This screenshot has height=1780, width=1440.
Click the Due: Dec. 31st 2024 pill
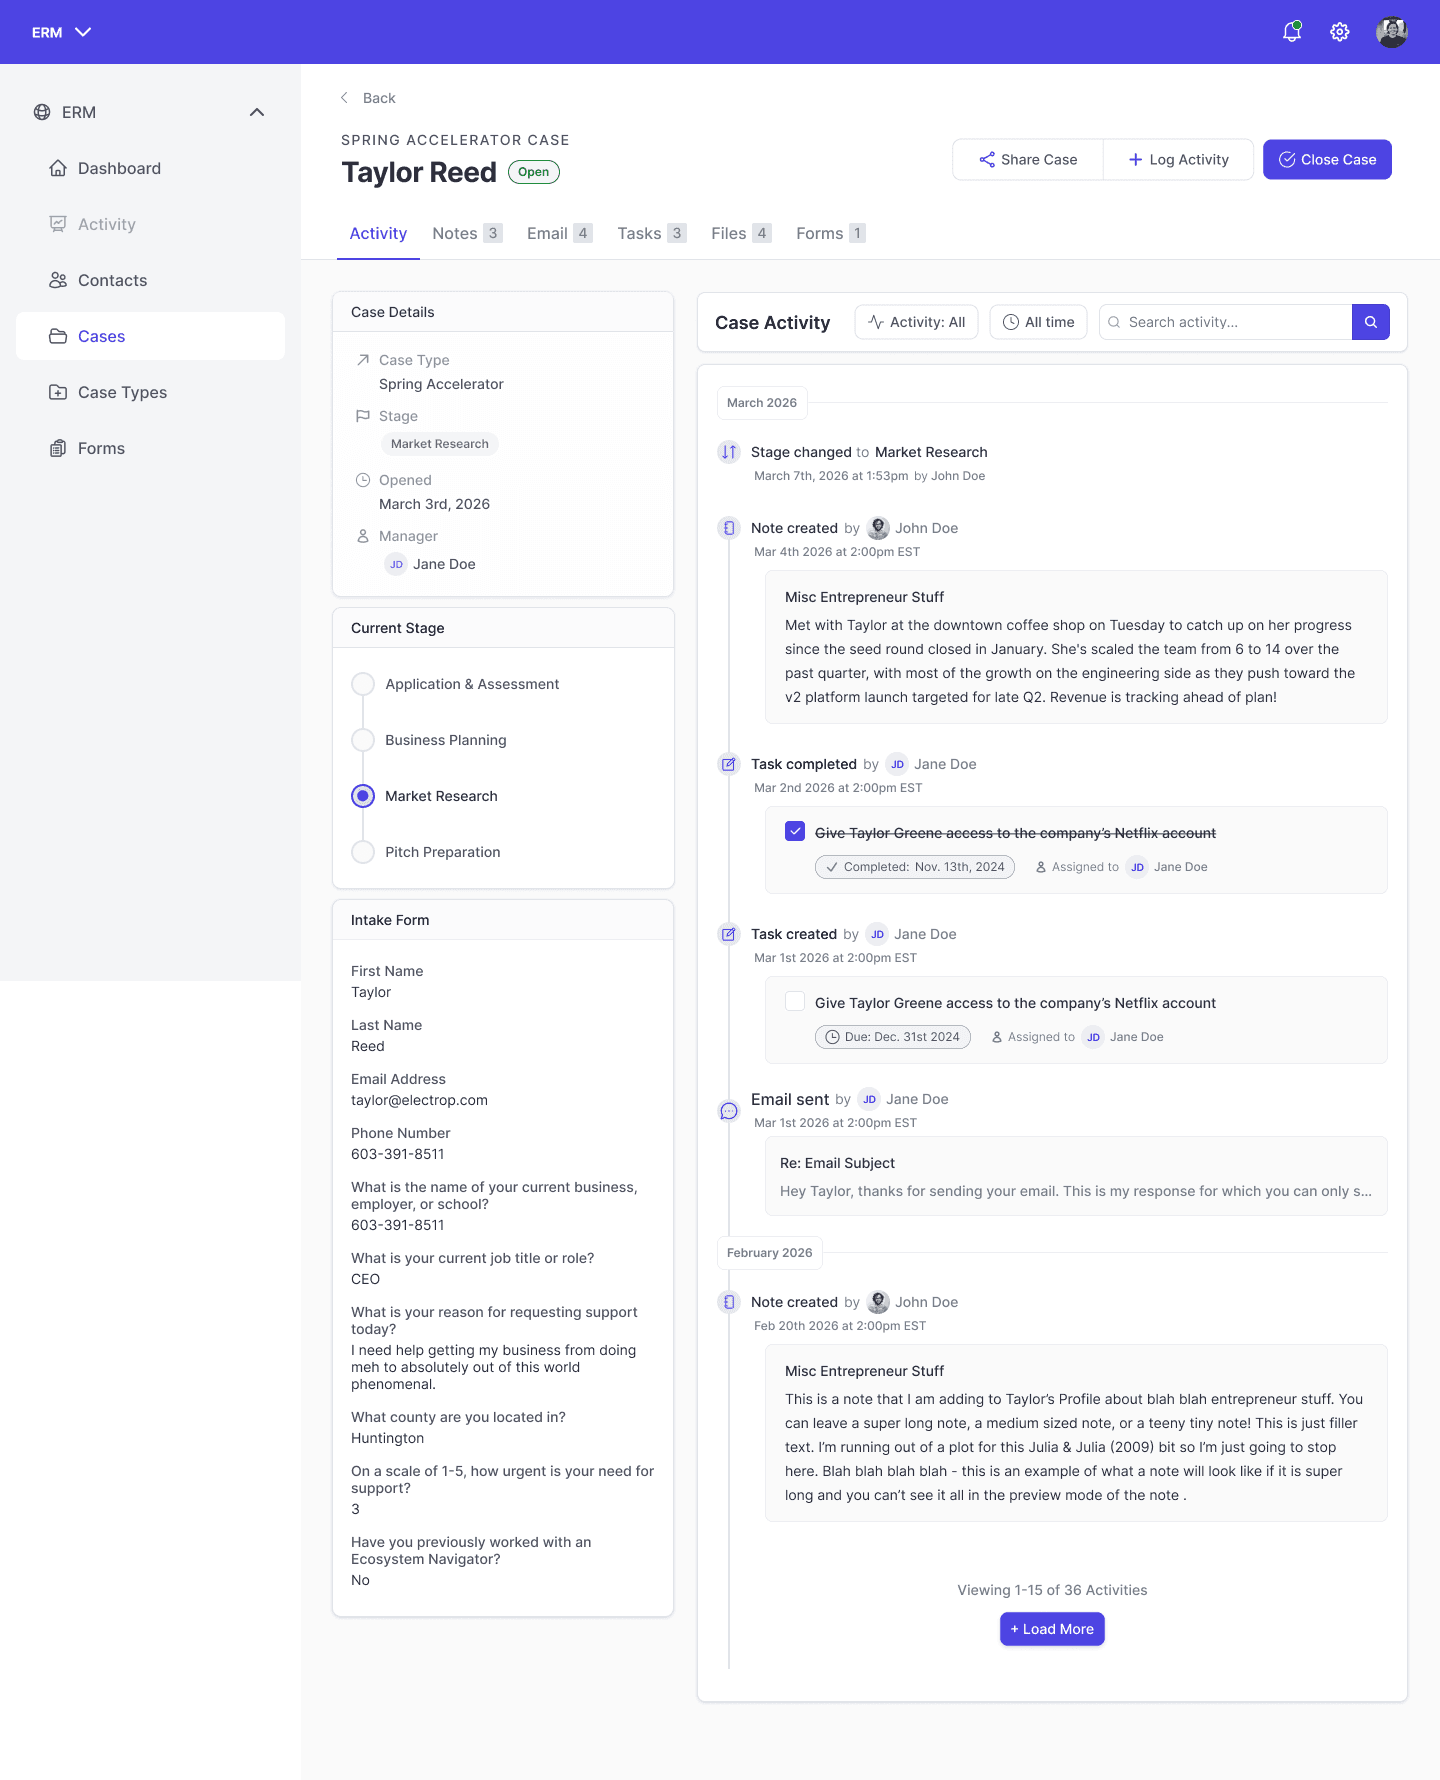(x=893, y=1037)
